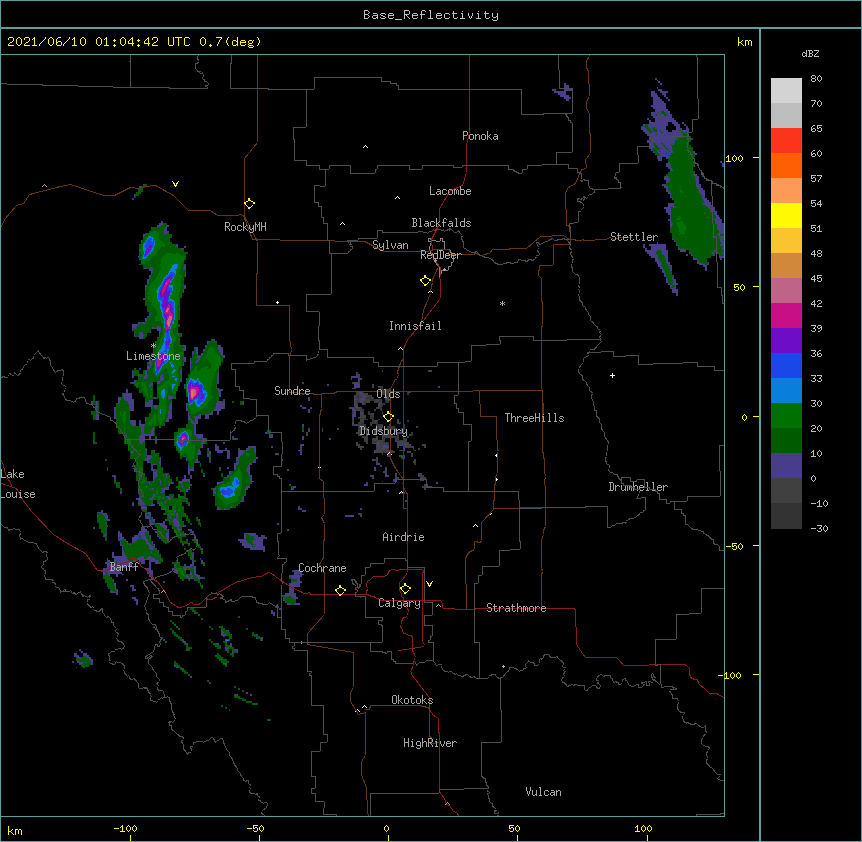Click the yellow V marker northwest of RockyMH
The width and height of the screenshot is (862, 842).
coord(175,184)
